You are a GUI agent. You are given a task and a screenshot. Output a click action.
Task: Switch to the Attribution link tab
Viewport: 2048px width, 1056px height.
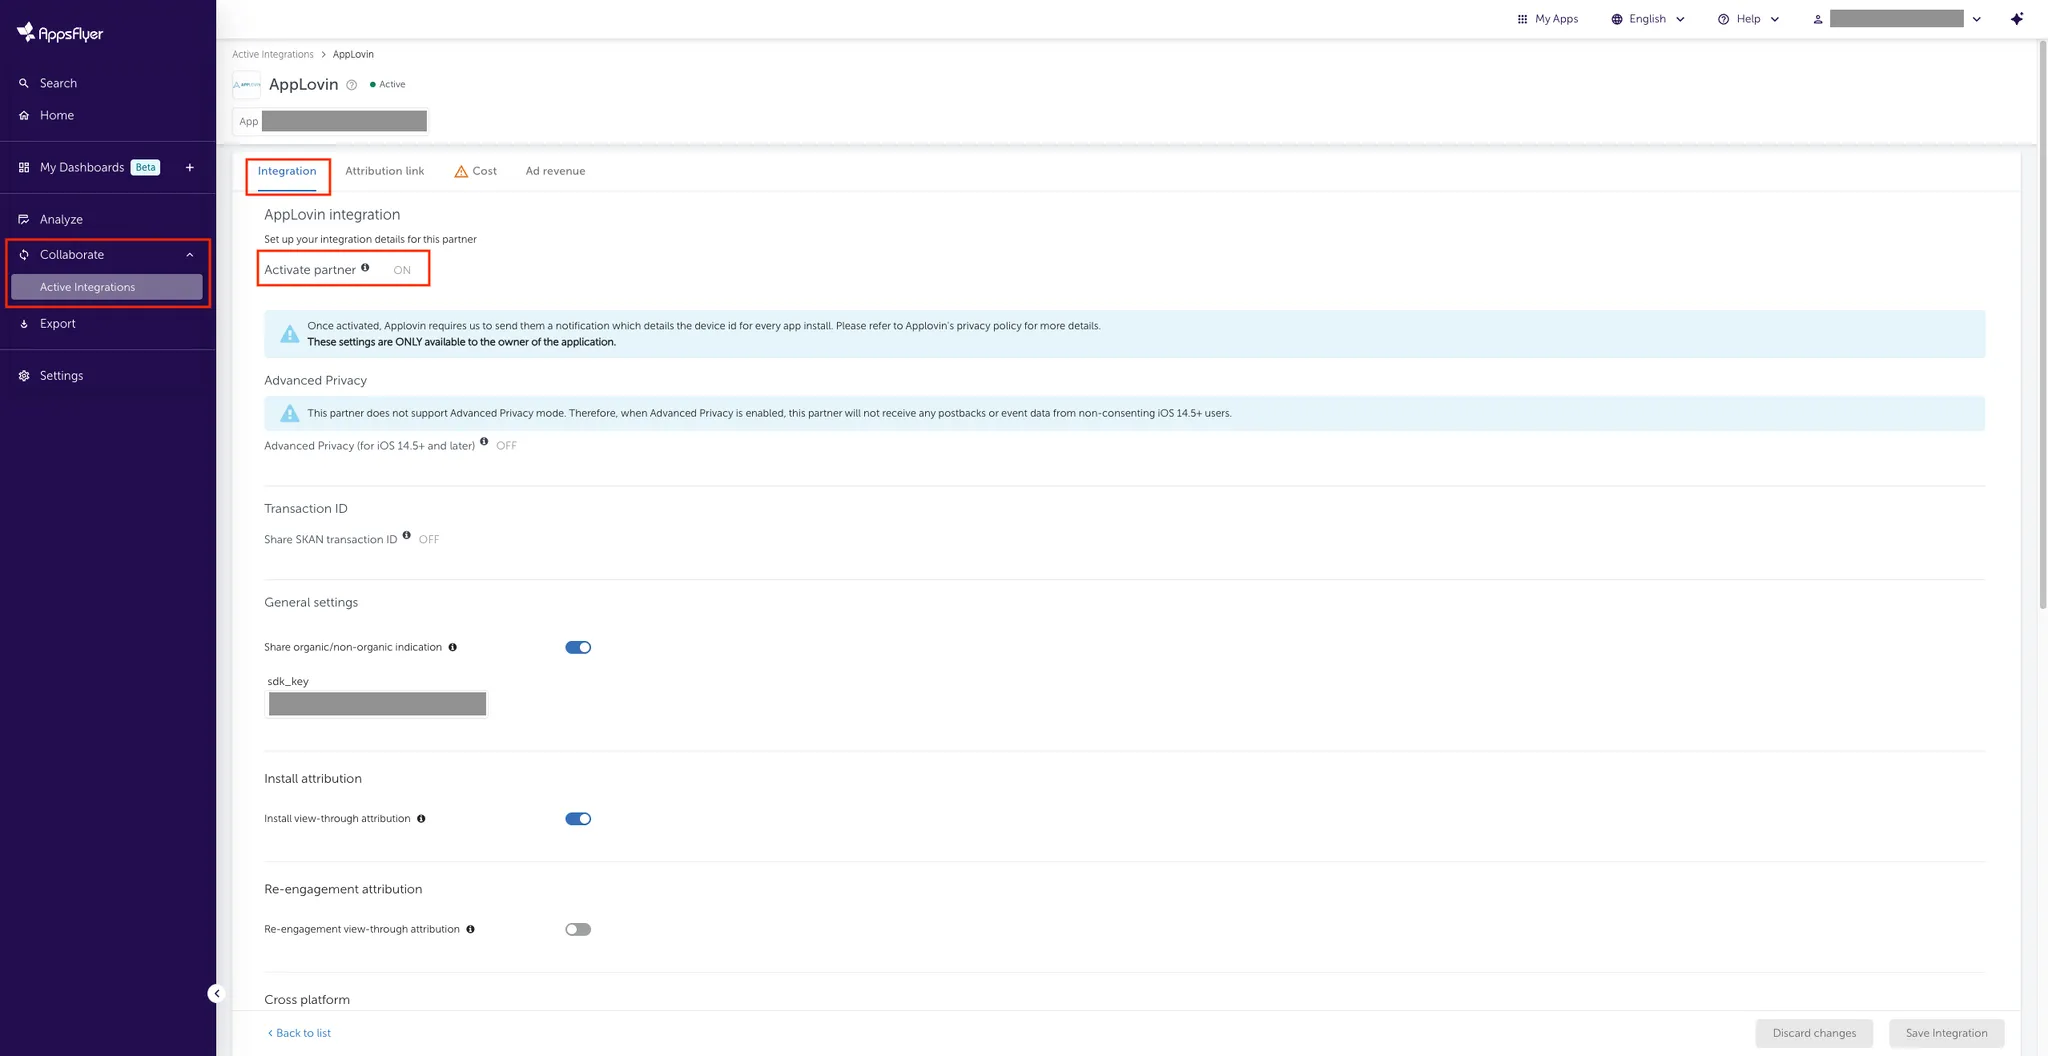coord(385,171)
